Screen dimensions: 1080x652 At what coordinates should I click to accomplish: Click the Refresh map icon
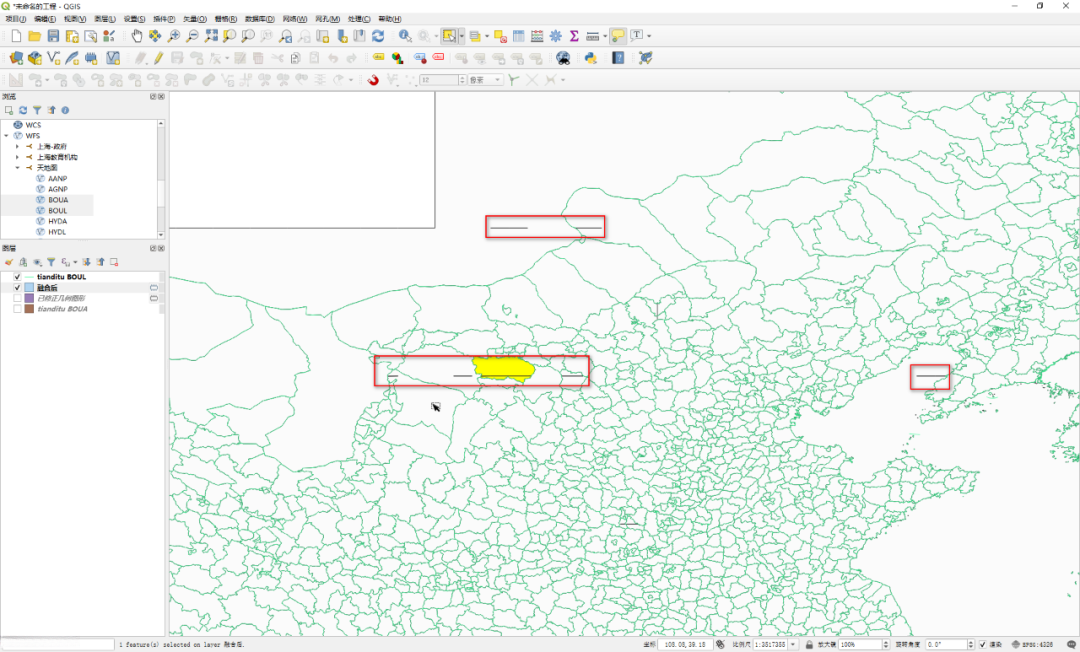[378, 36]
